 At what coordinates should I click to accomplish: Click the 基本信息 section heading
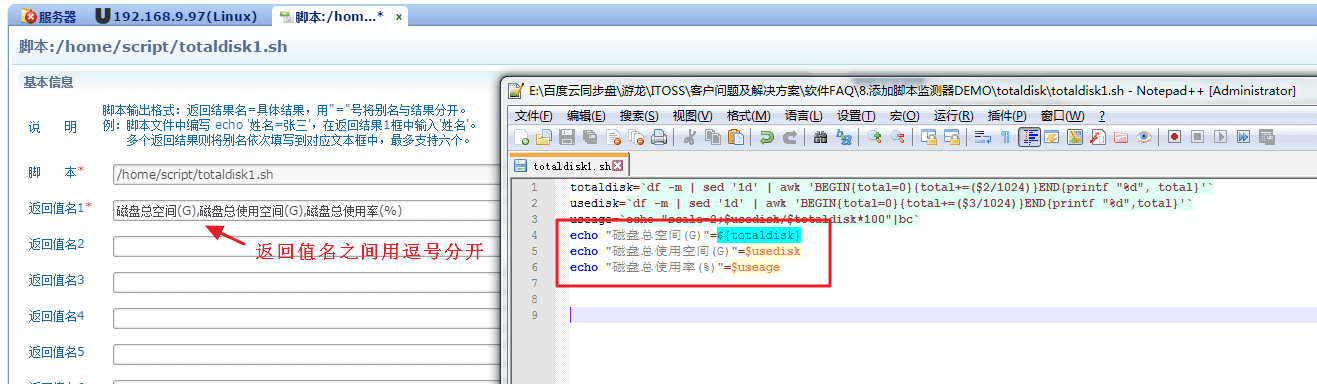[x=48, y=82]
